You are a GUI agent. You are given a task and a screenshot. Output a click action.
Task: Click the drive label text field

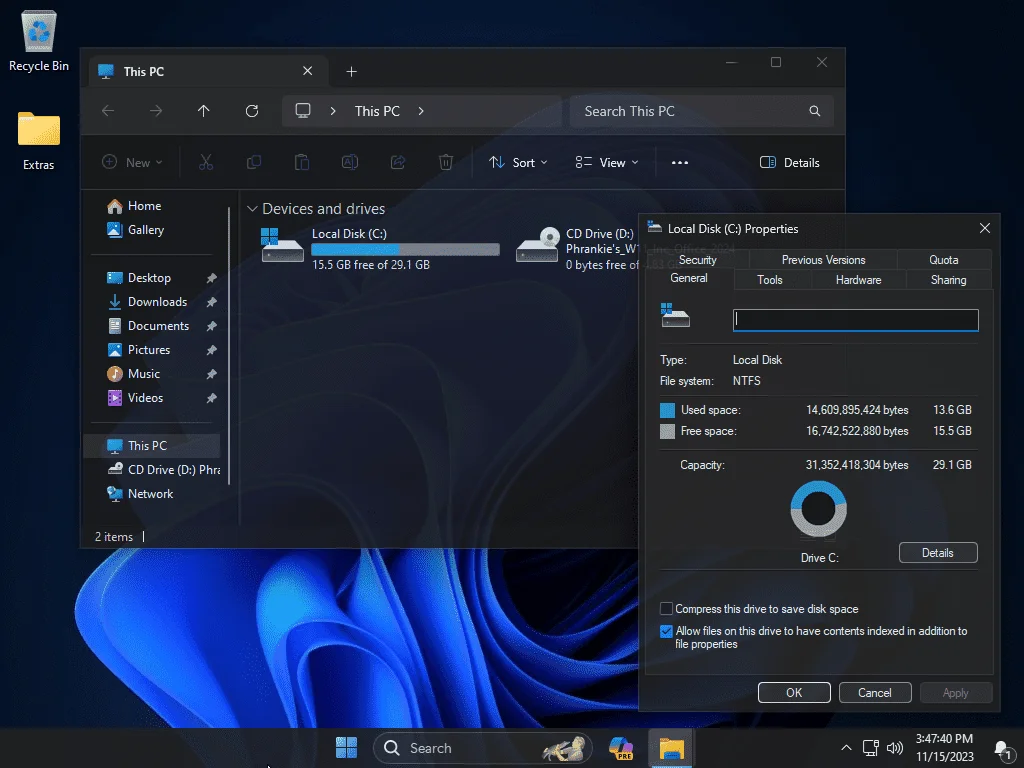856,320
